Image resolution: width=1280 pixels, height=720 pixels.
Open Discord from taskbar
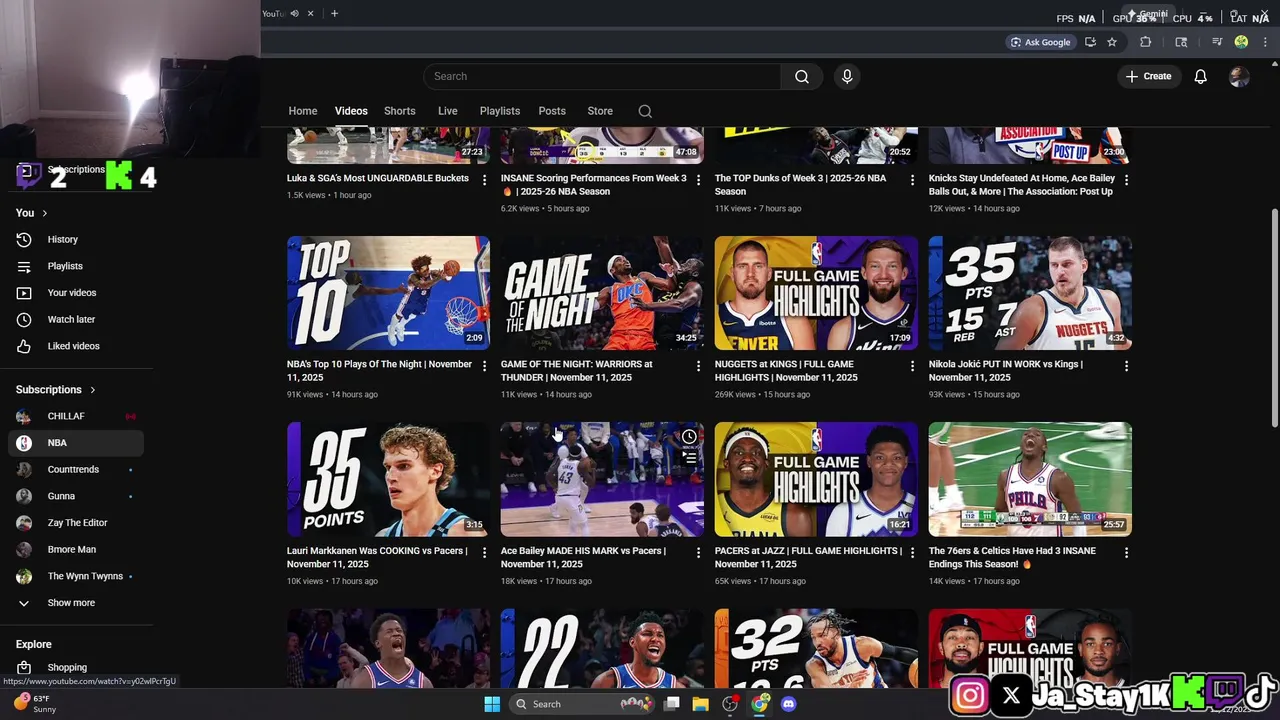(788, 704)
